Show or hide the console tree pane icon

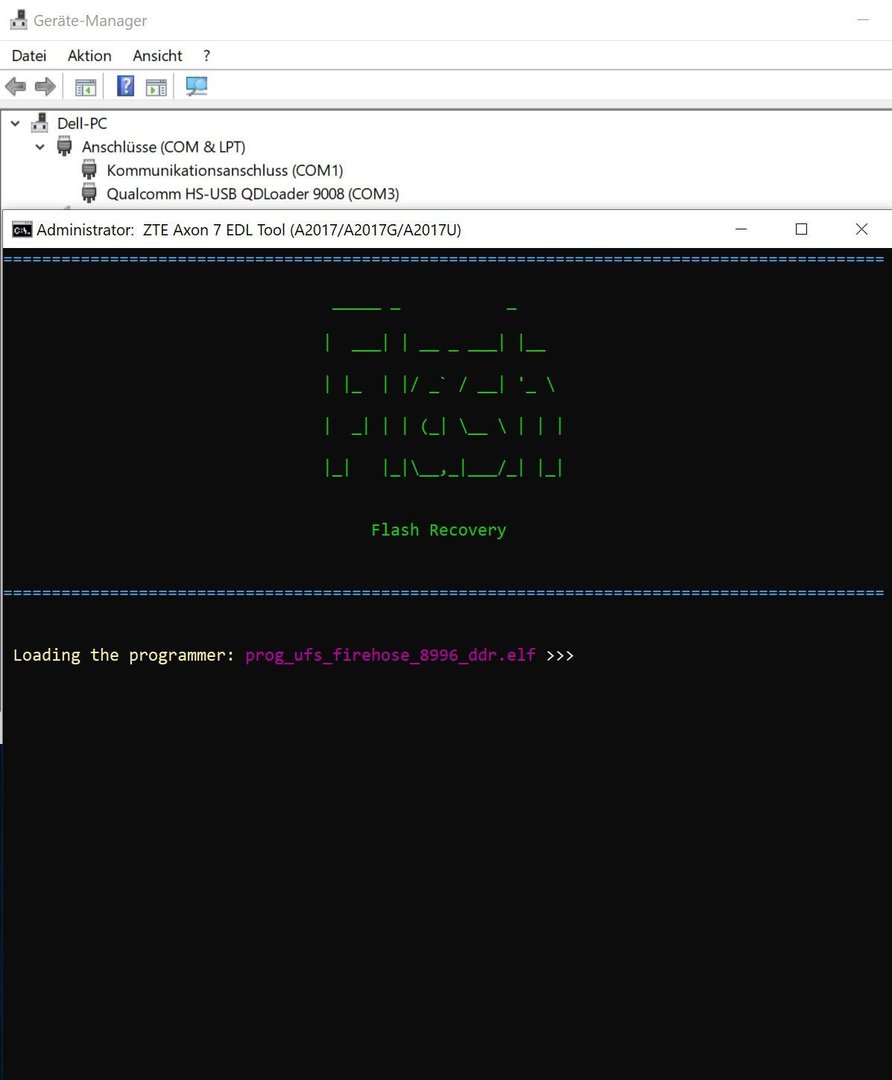click(85, 87)
